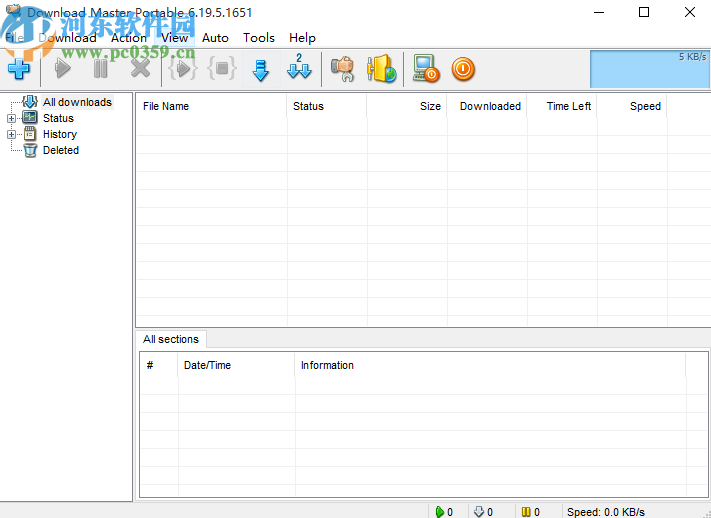711x518 pixels.
Task: Click the Delete download X icon
Action: point(141,69)
